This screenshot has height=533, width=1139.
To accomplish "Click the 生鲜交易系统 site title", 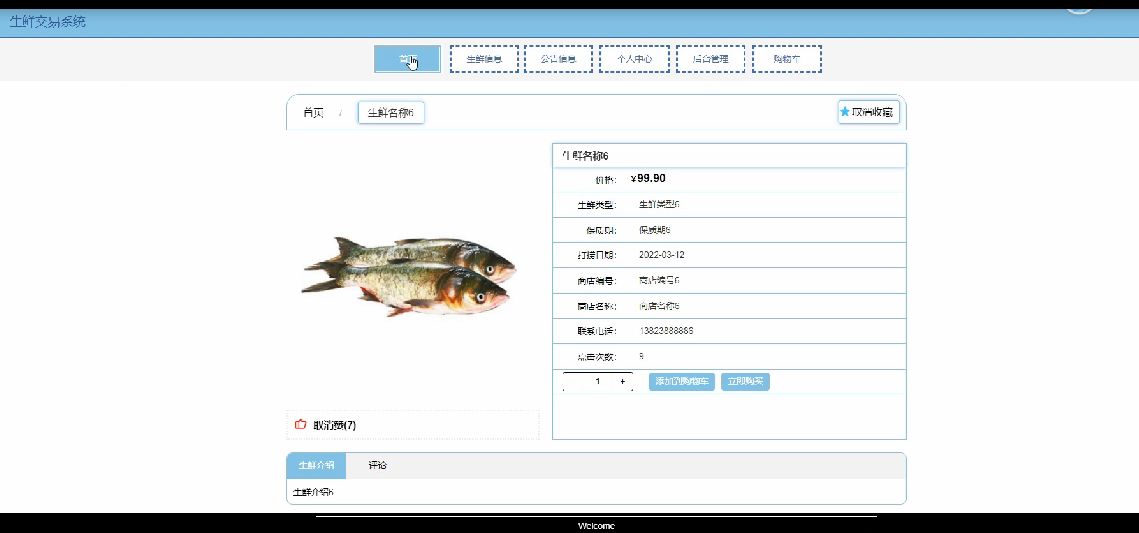I will (47, 22).
